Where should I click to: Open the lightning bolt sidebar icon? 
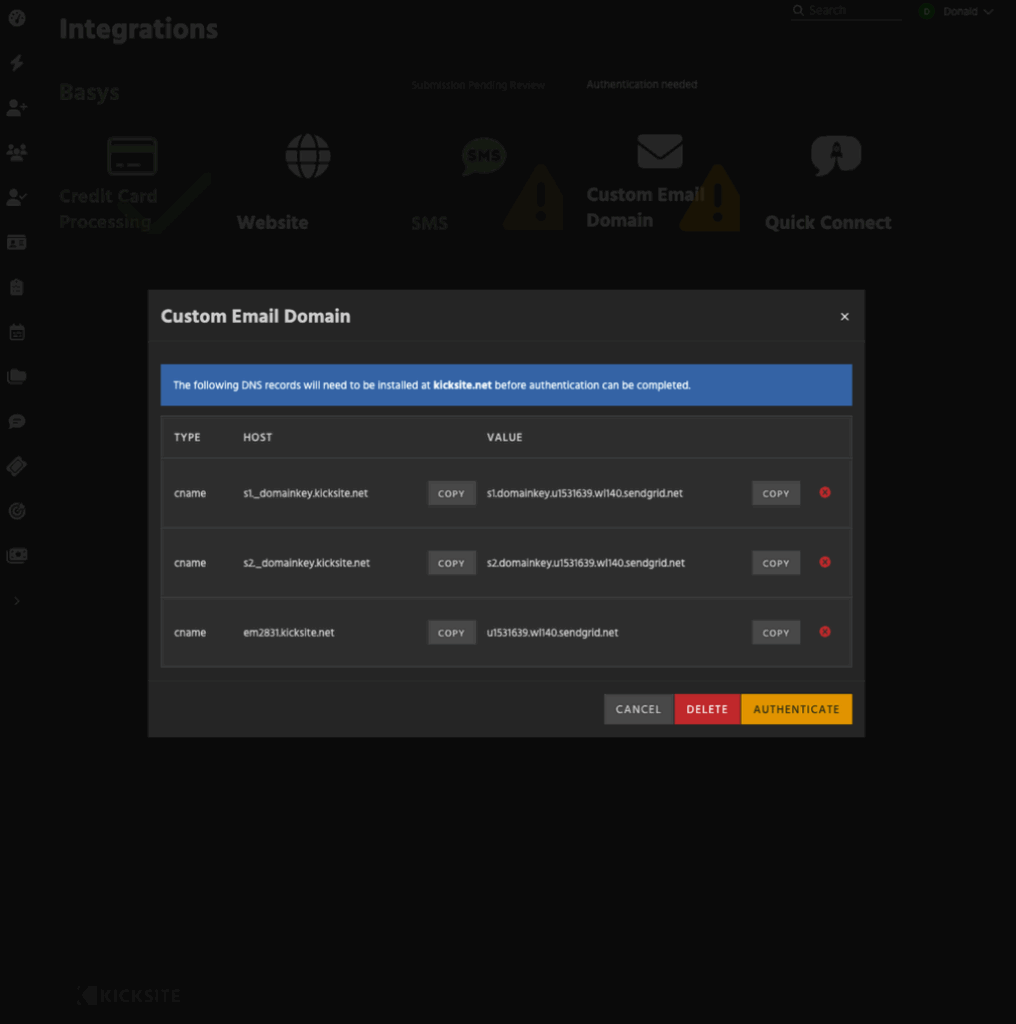click(x=17, y=63)
